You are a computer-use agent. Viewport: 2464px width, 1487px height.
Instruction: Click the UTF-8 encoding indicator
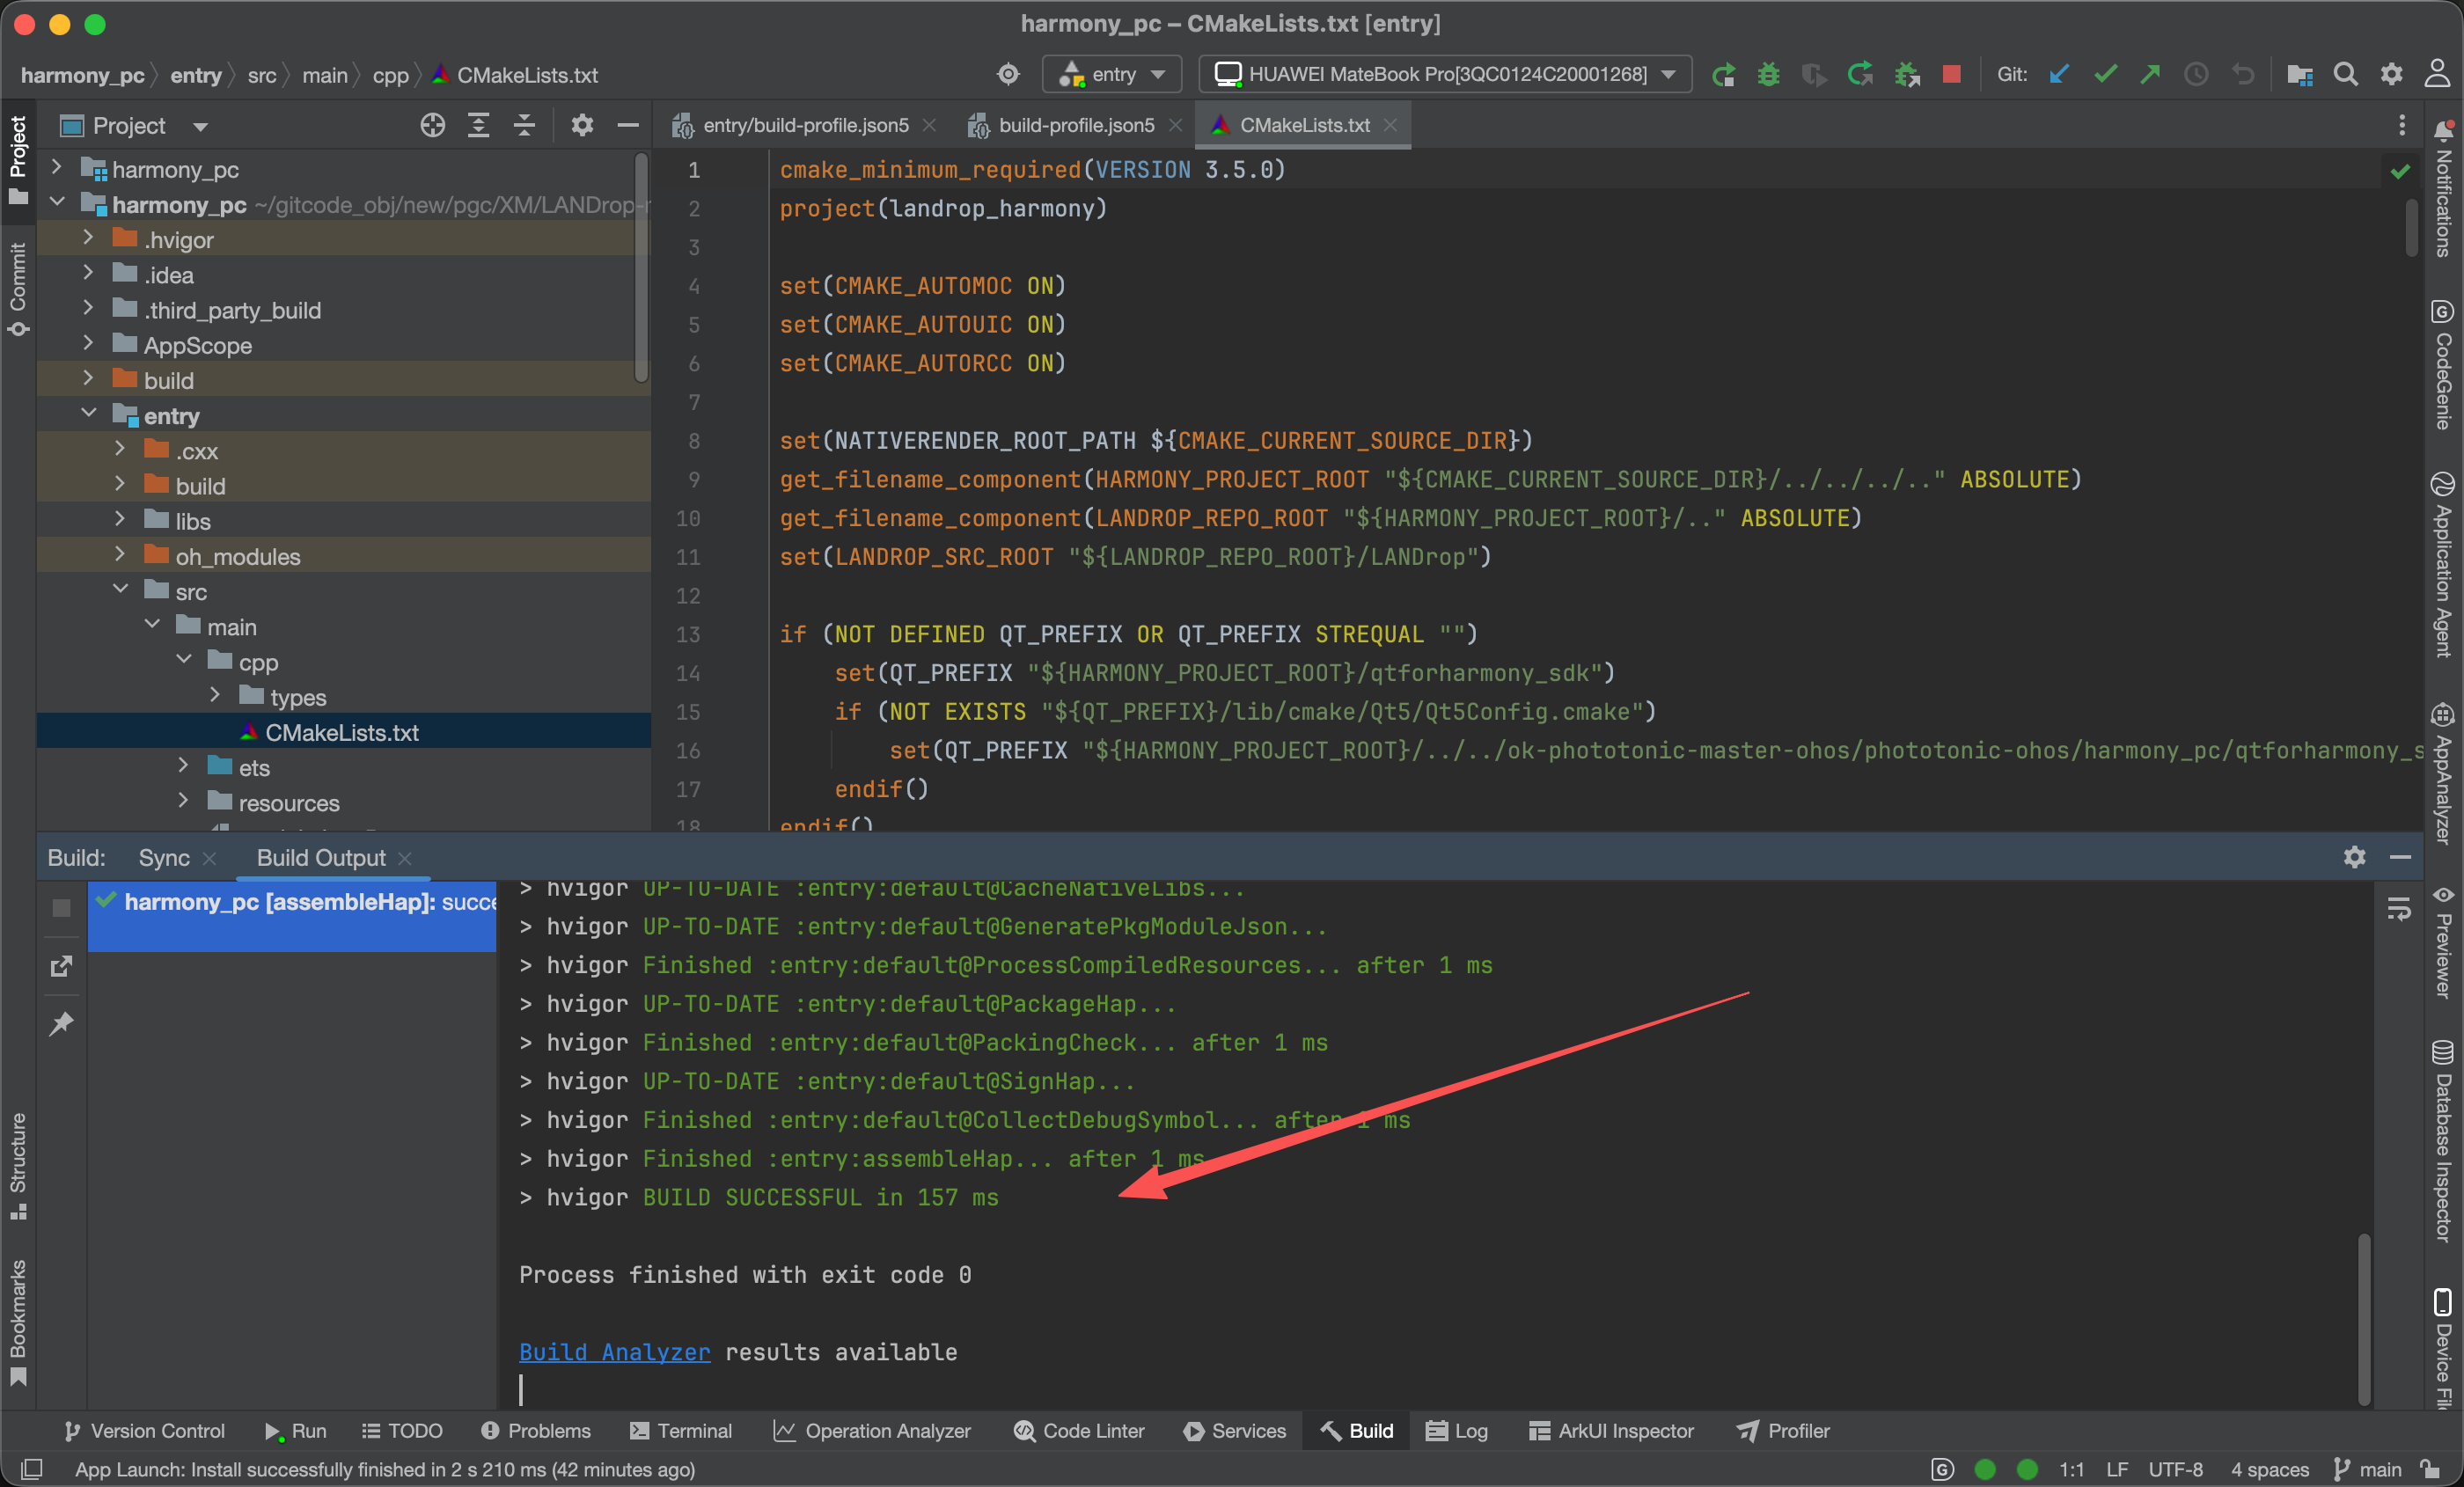point(2176,1469)
